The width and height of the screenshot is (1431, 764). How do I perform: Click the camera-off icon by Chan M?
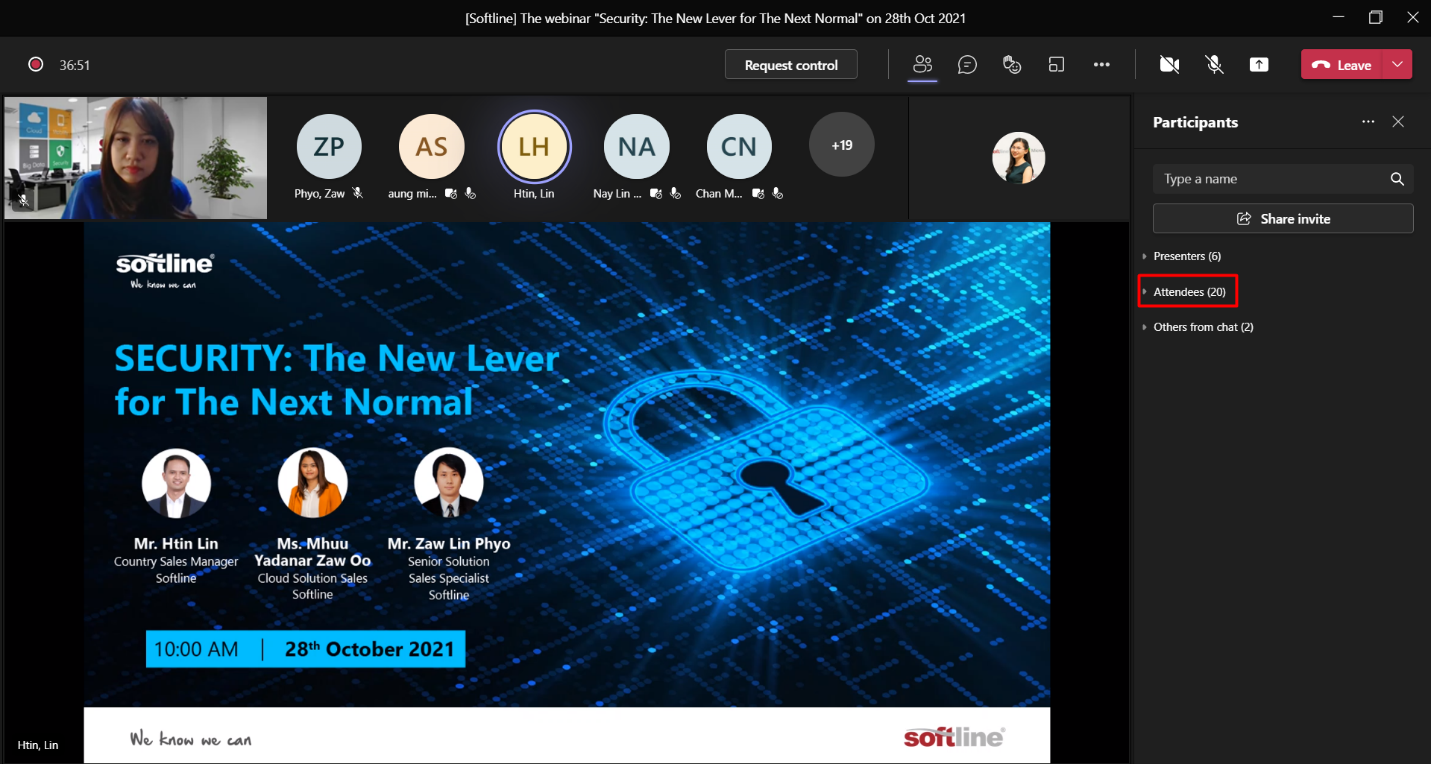click(x=759, y=193)
